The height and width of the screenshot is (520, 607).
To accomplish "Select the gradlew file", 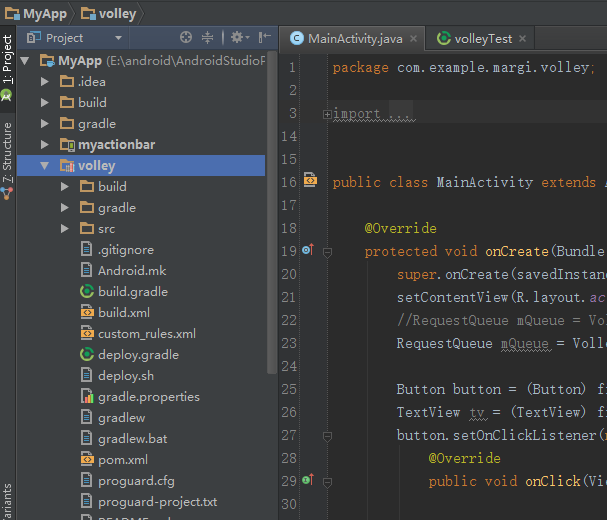I will click(122, 418).
